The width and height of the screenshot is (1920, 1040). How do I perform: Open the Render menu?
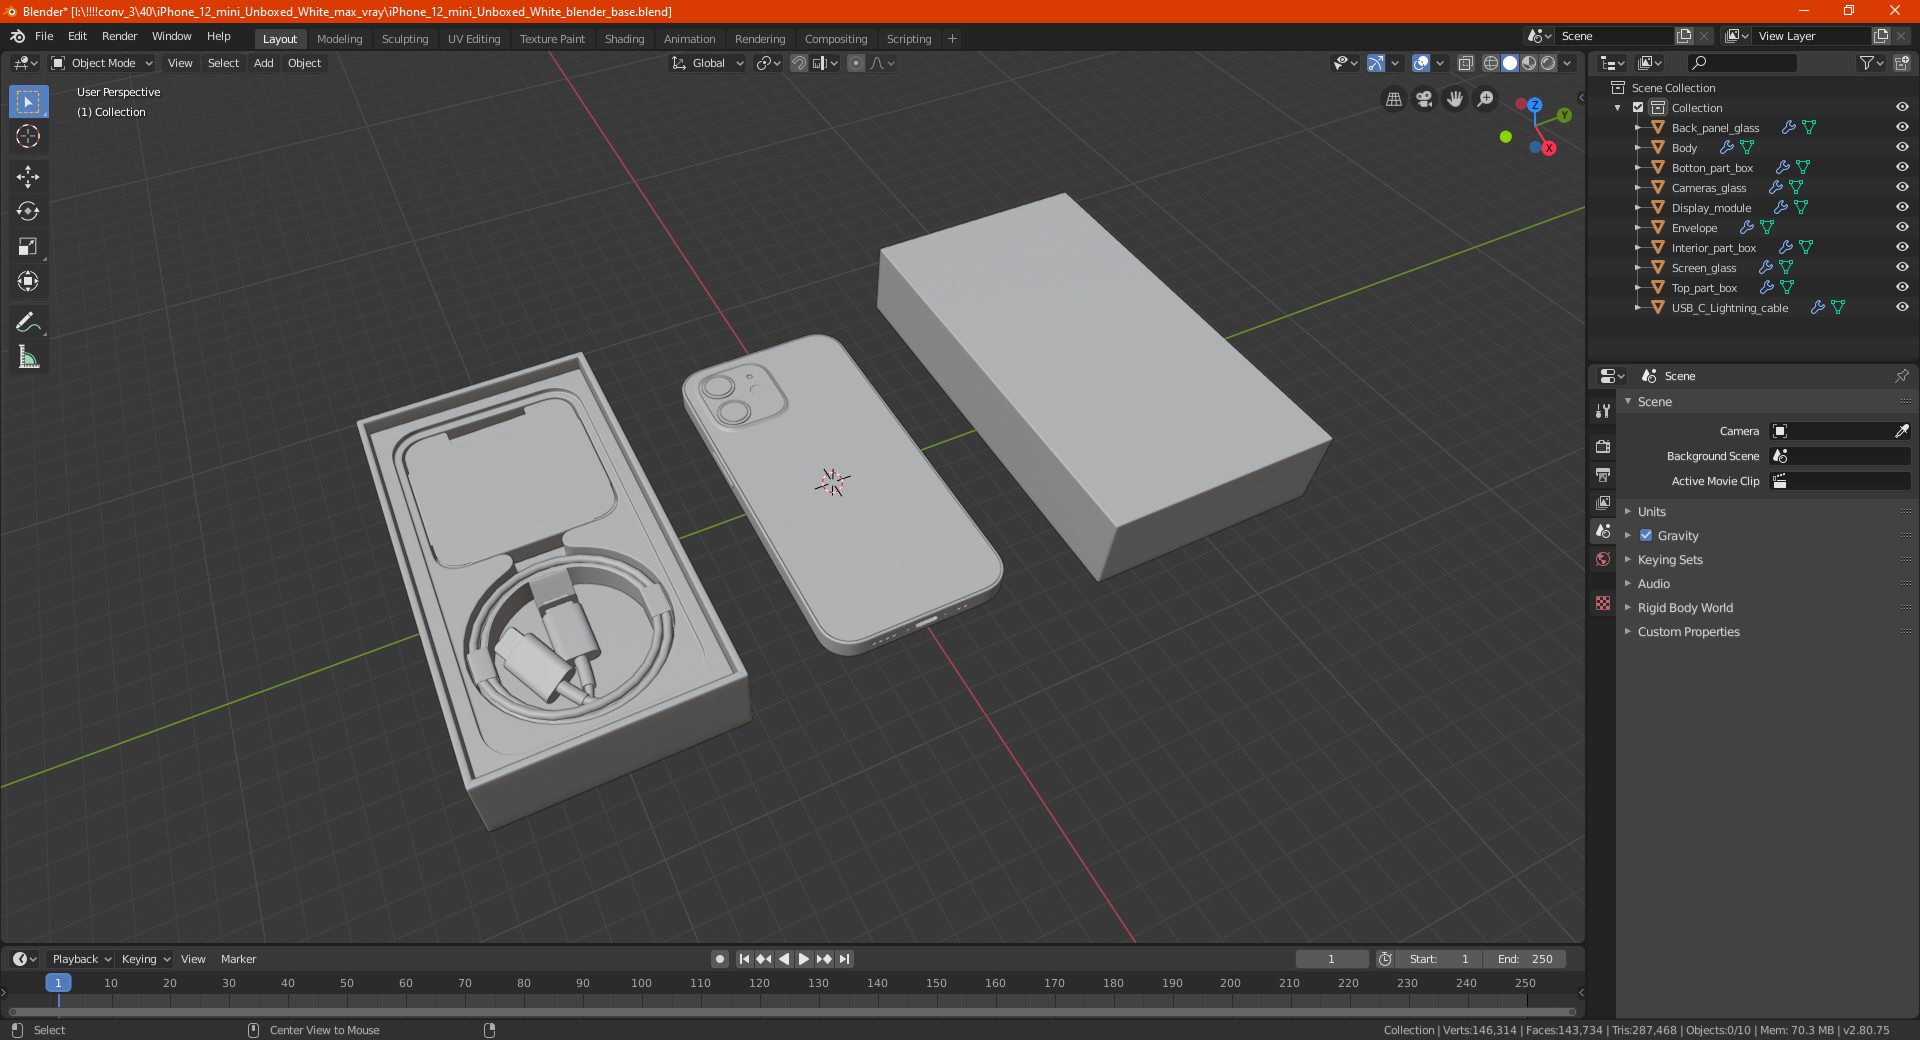119,36
